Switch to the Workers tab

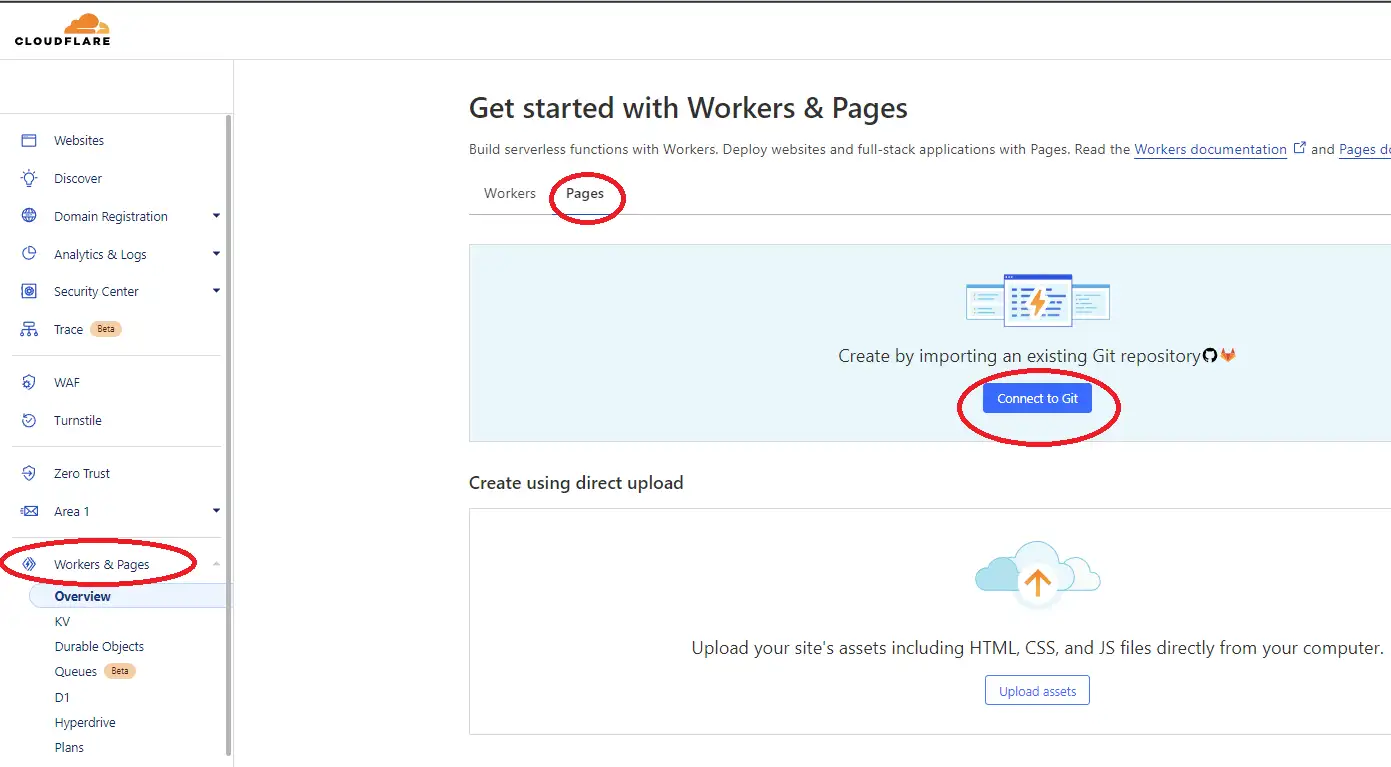(510, 193)
